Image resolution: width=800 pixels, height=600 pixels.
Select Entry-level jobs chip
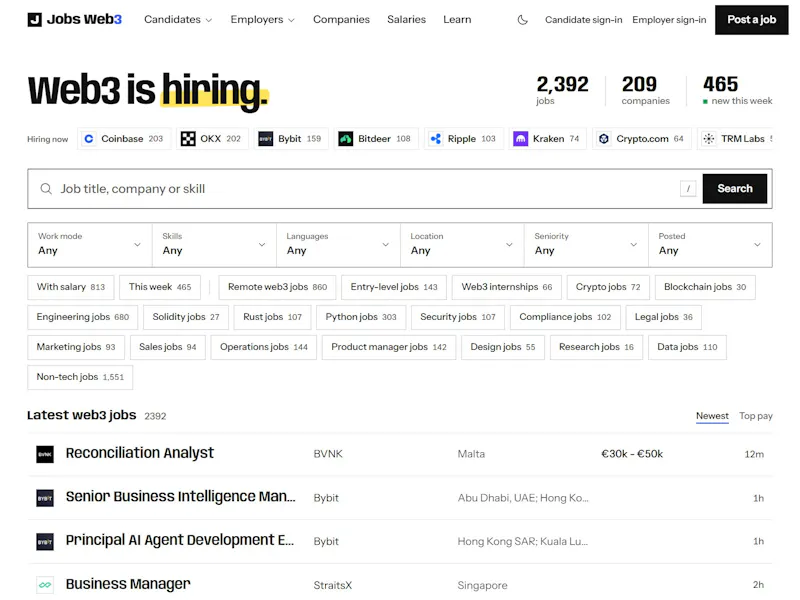pyautogui.click(x=394, y=287)
